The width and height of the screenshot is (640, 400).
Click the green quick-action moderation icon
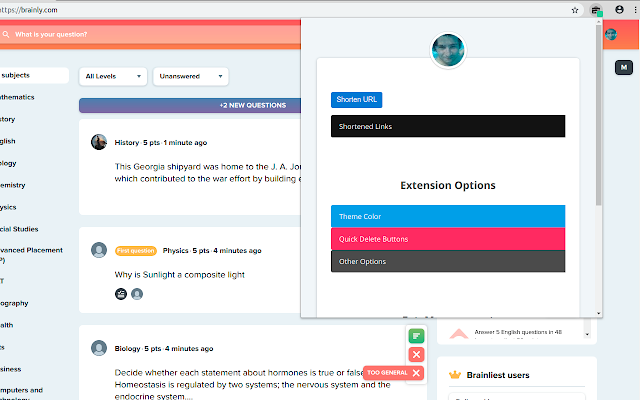click(x=416, y=336)
